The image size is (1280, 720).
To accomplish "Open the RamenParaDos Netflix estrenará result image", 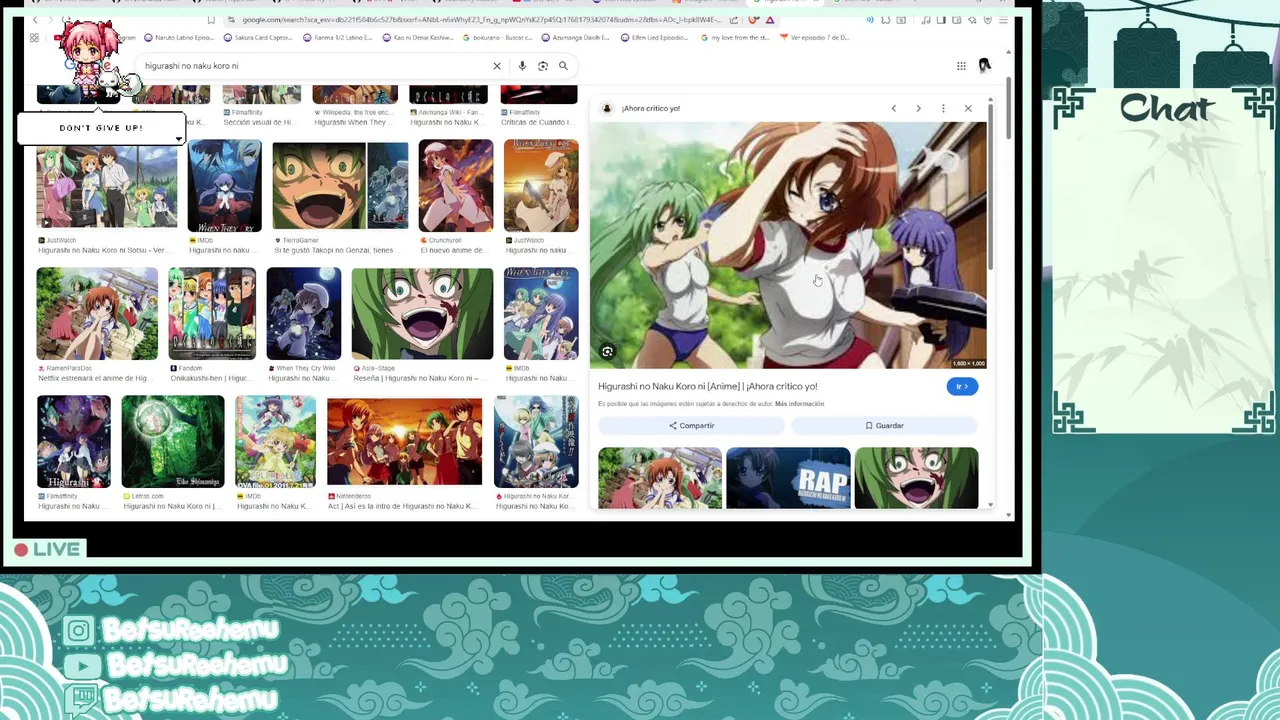I will pyautogui.click(x=97, y=314).
